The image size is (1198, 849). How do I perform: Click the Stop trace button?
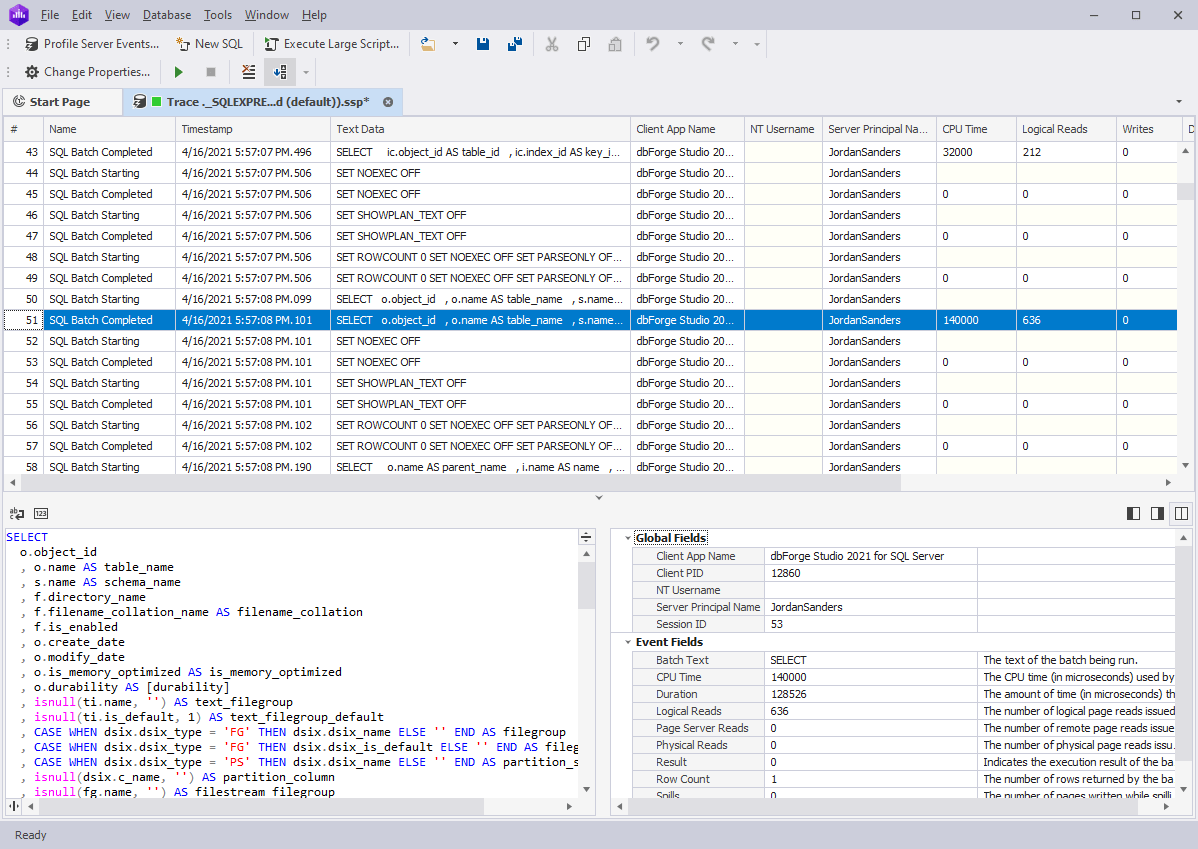point(211,71)
